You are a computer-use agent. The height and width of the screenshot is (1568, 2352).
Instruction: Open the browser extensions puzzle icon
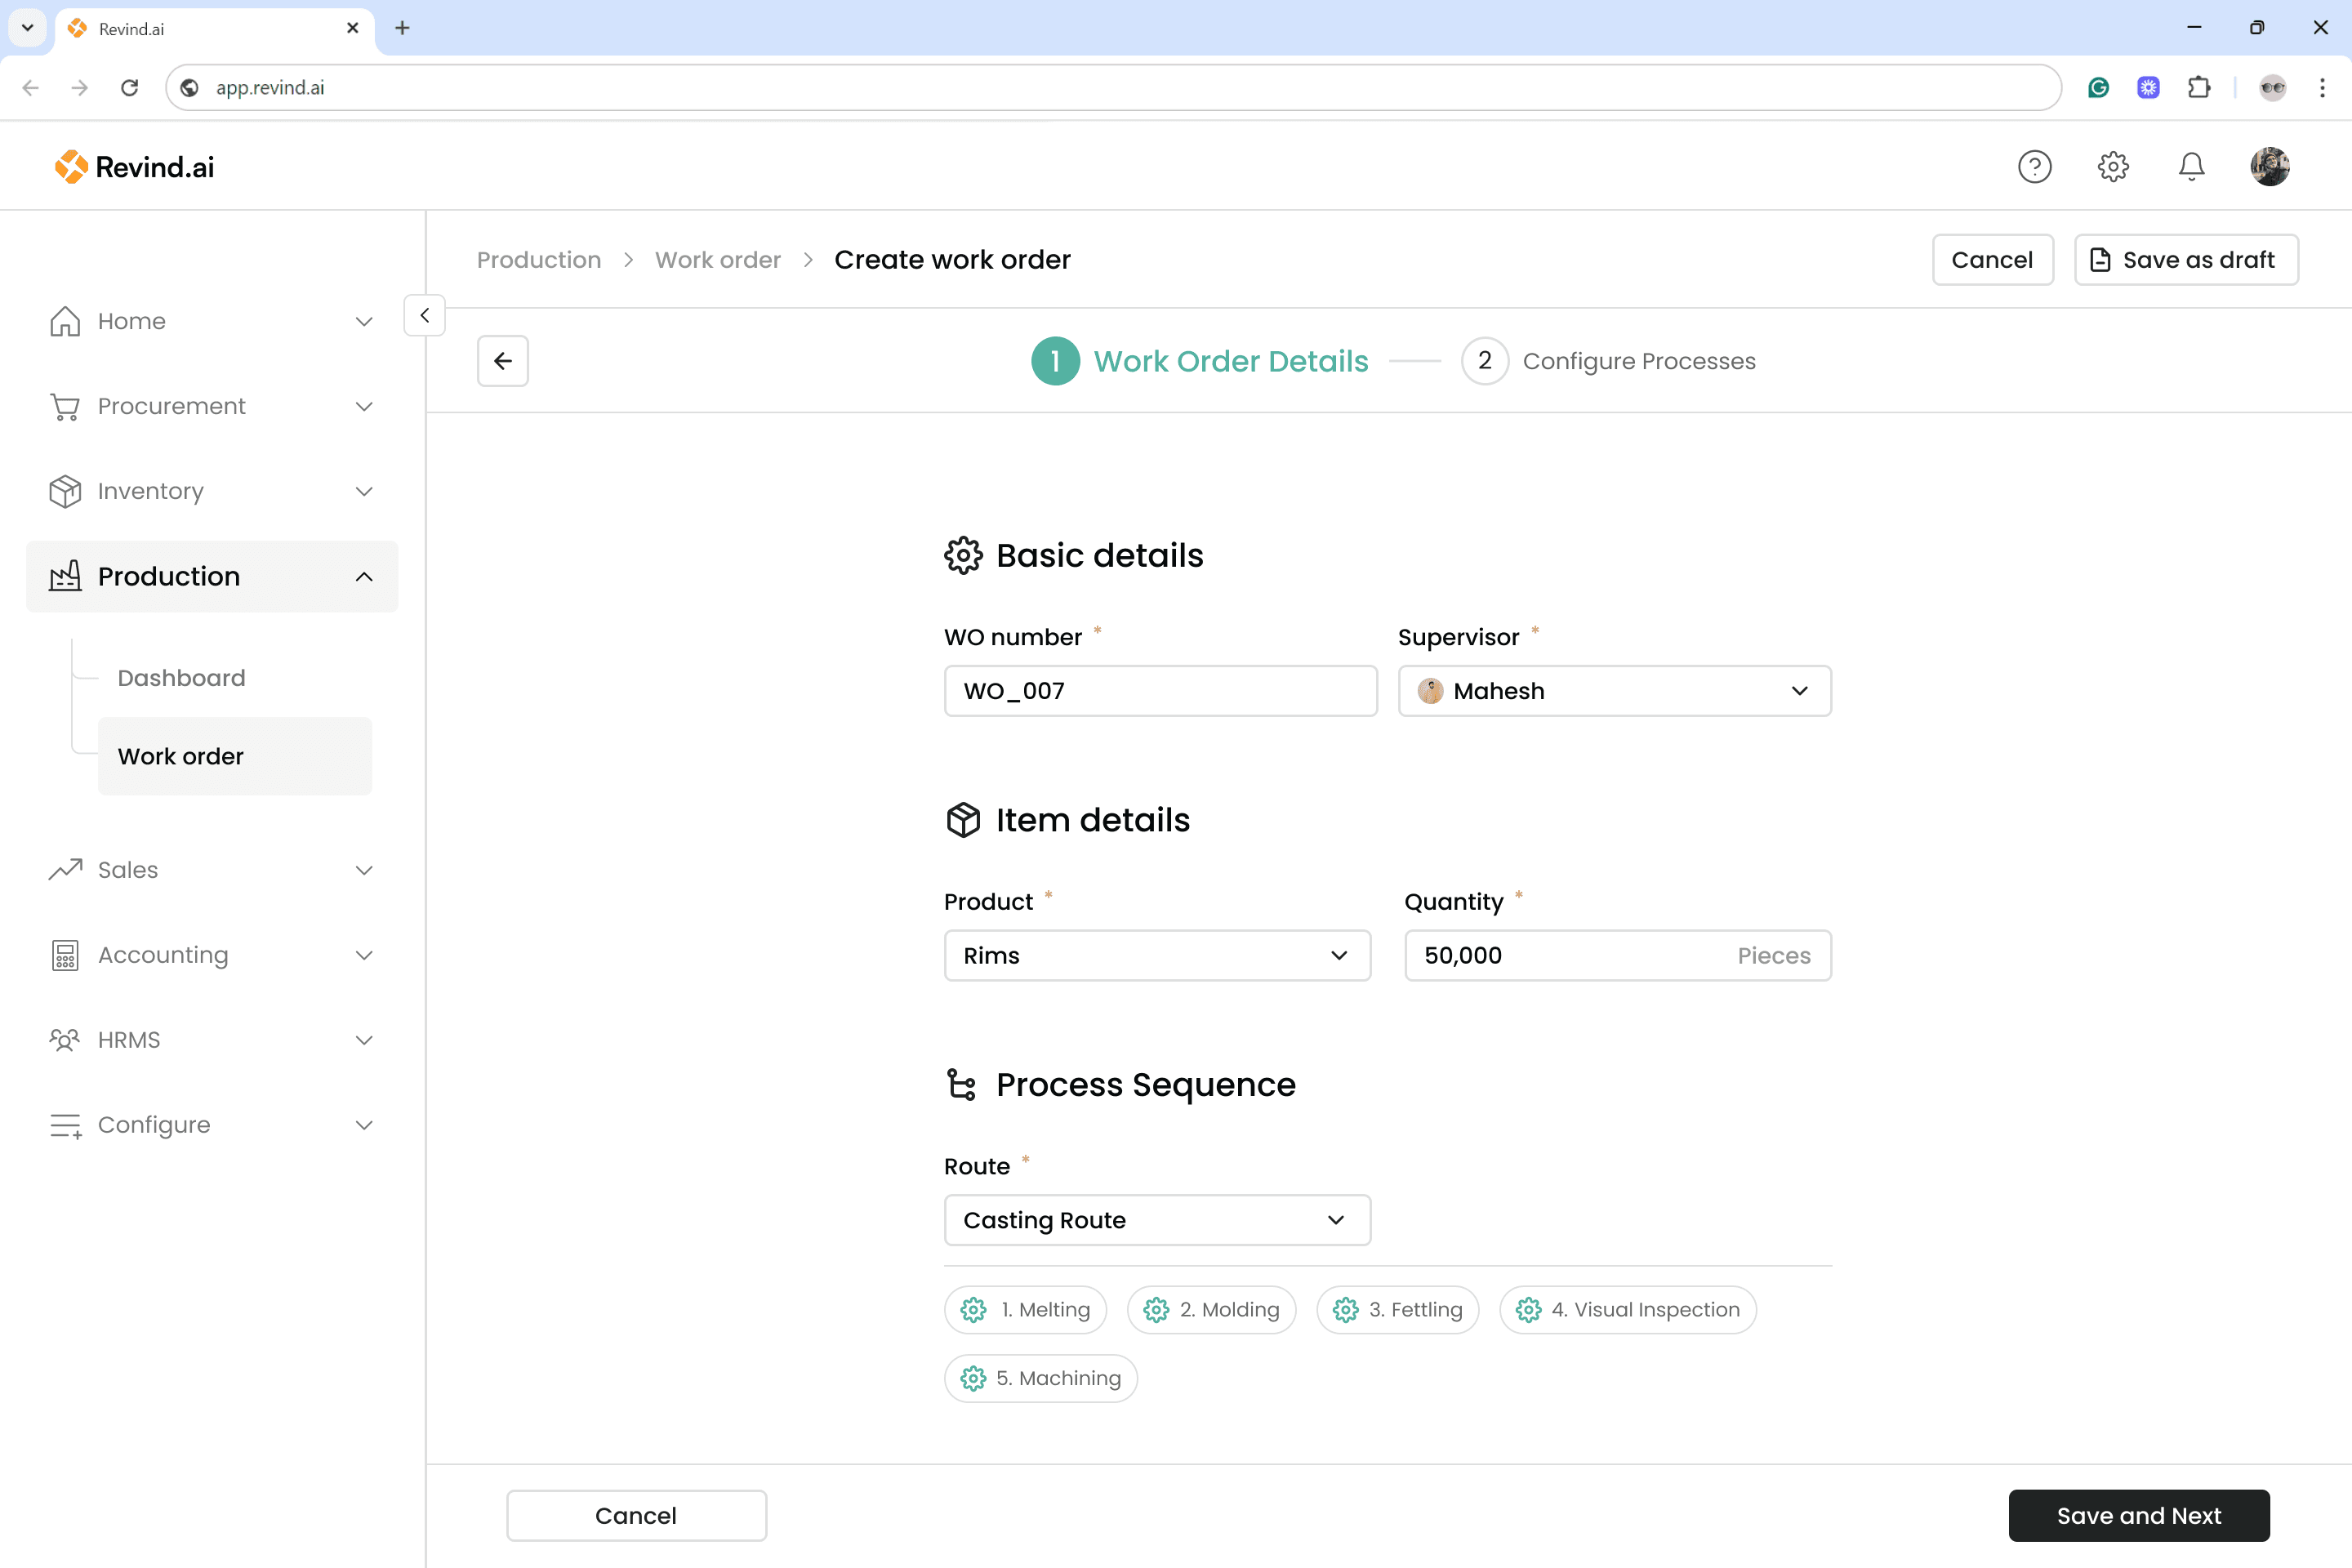pyautogui.click(x=2198, y=88)
